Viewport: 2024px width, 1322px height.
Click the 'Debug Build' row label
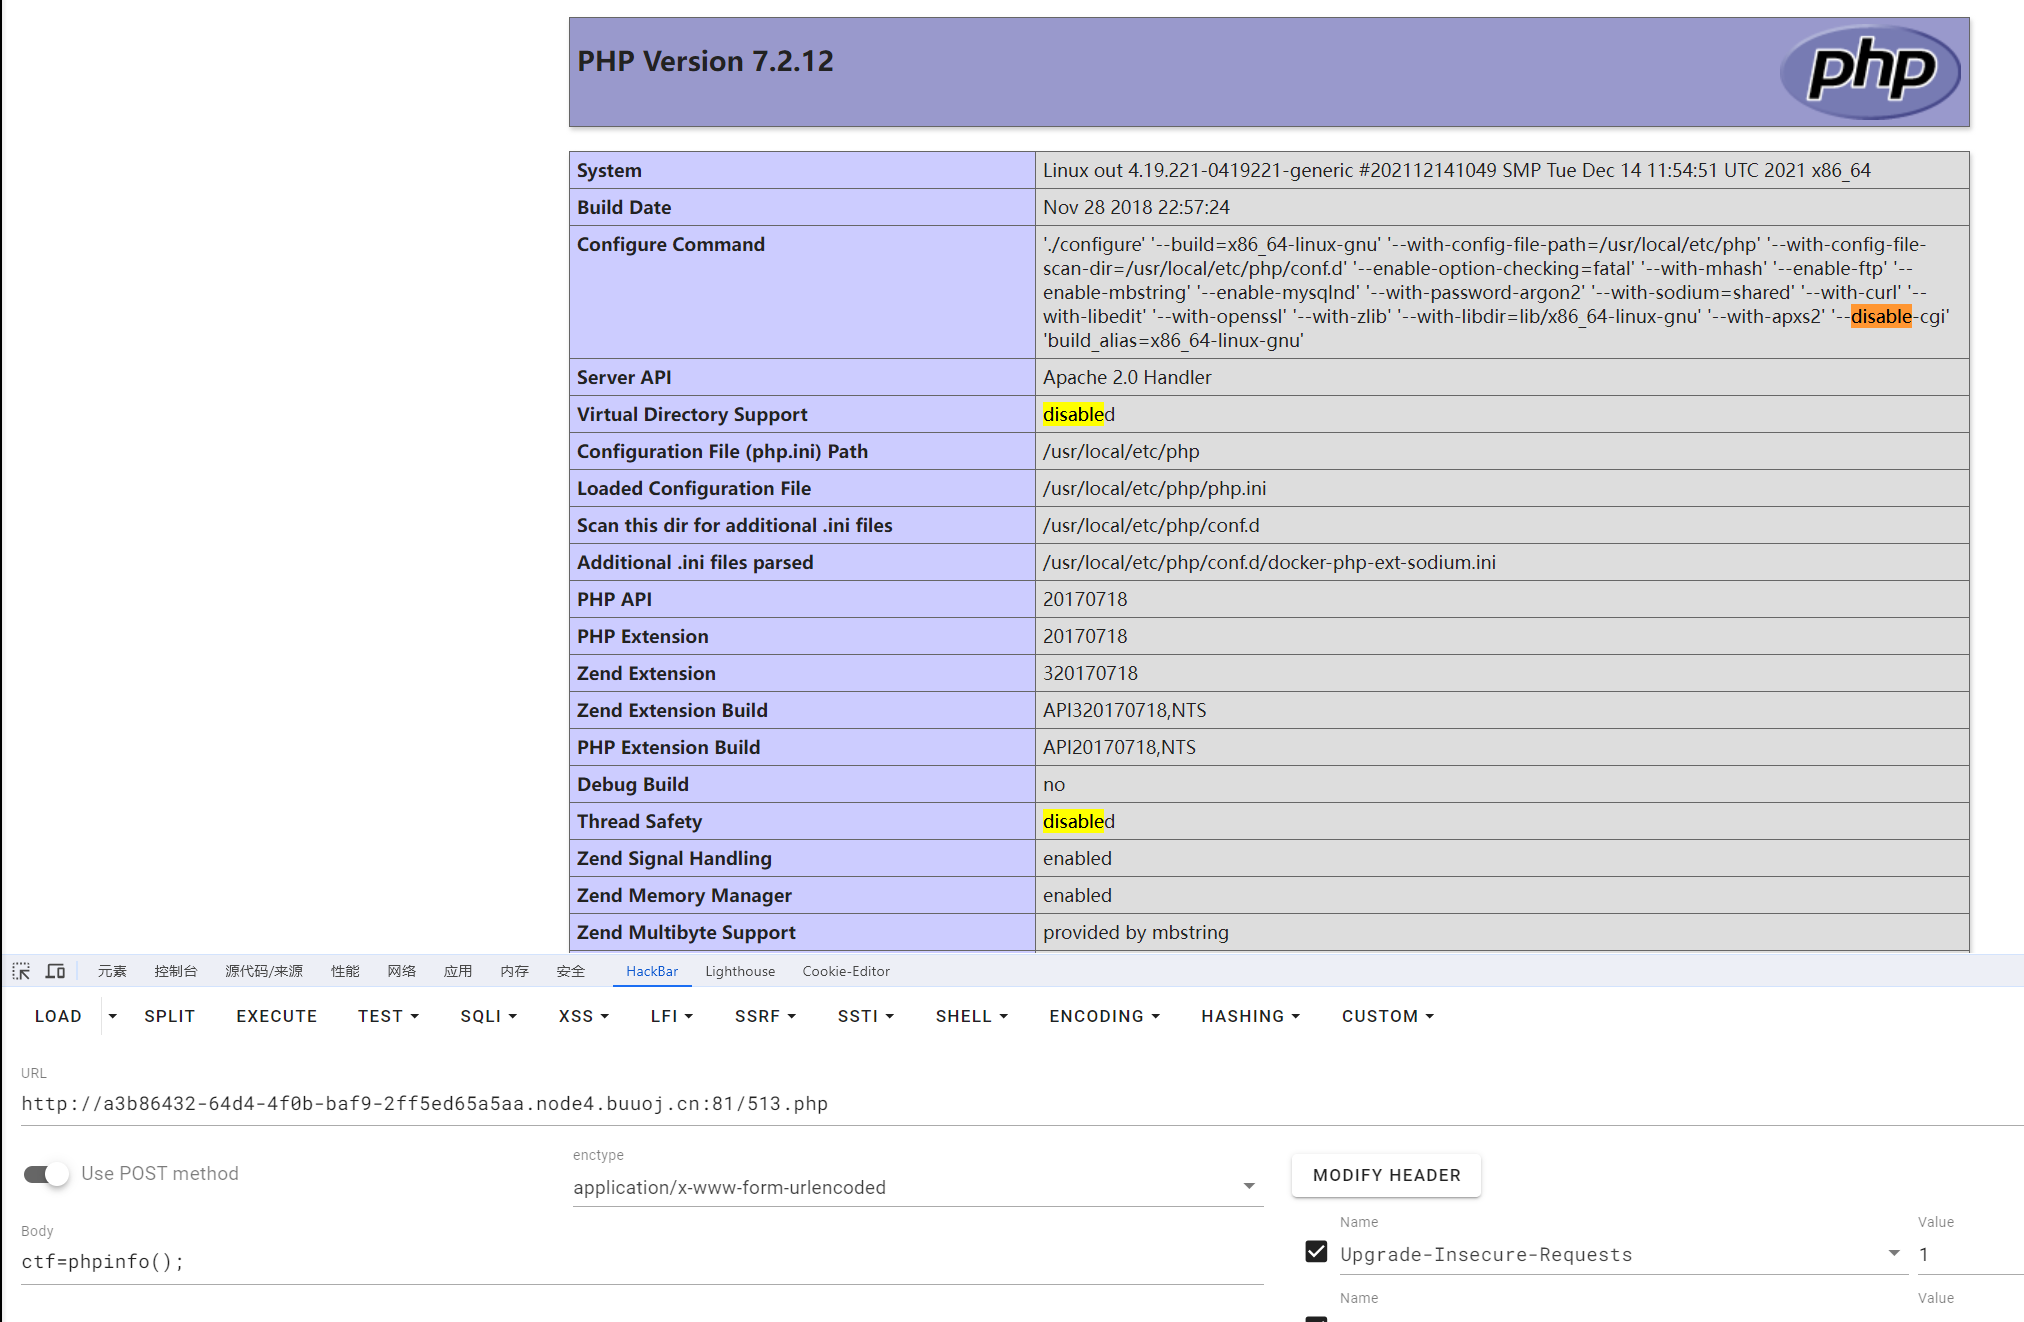(x=633, y=784)
